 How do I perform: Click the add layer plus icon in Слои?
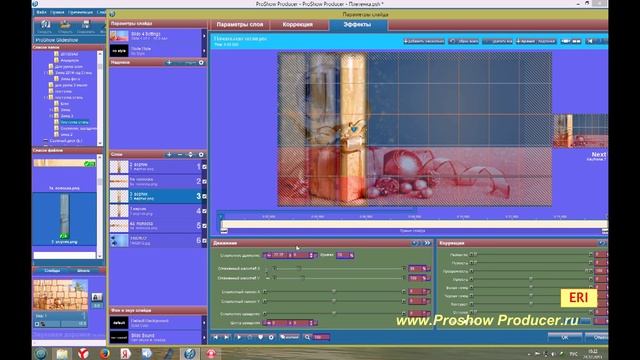(169, 155)
